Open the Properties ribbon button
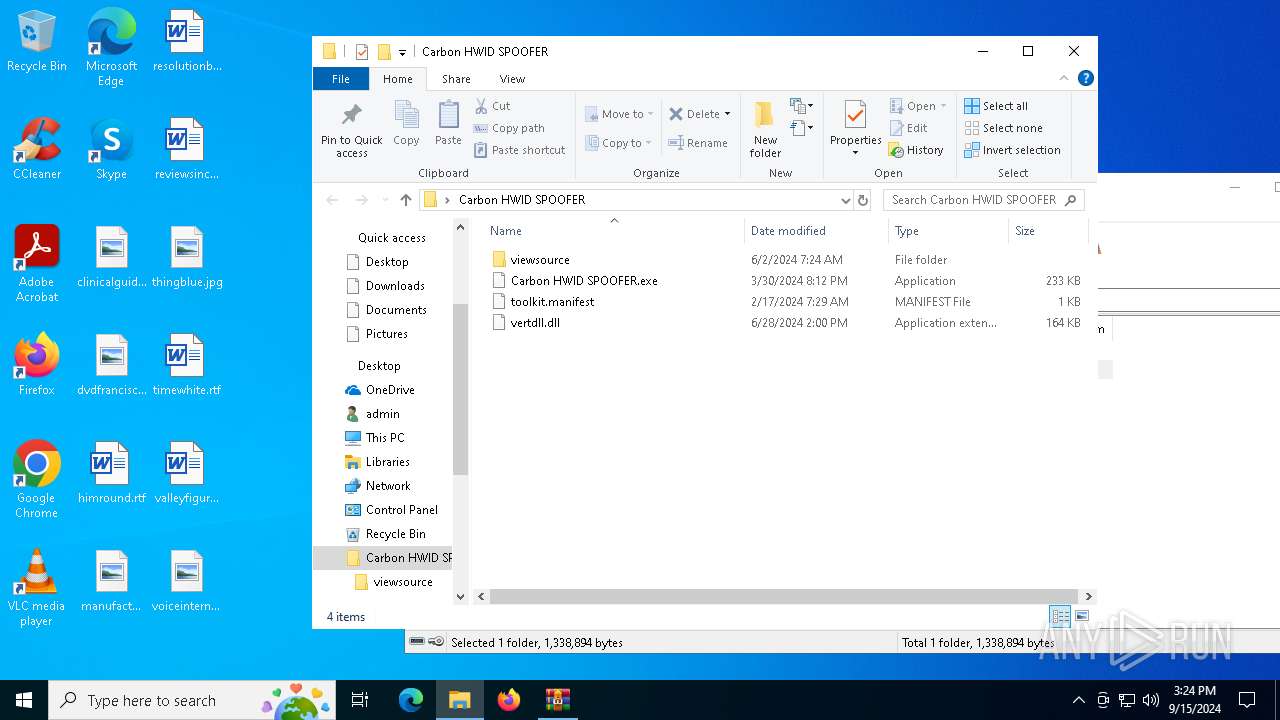This screenshot has height=720, width=1280. pos(855,129)
